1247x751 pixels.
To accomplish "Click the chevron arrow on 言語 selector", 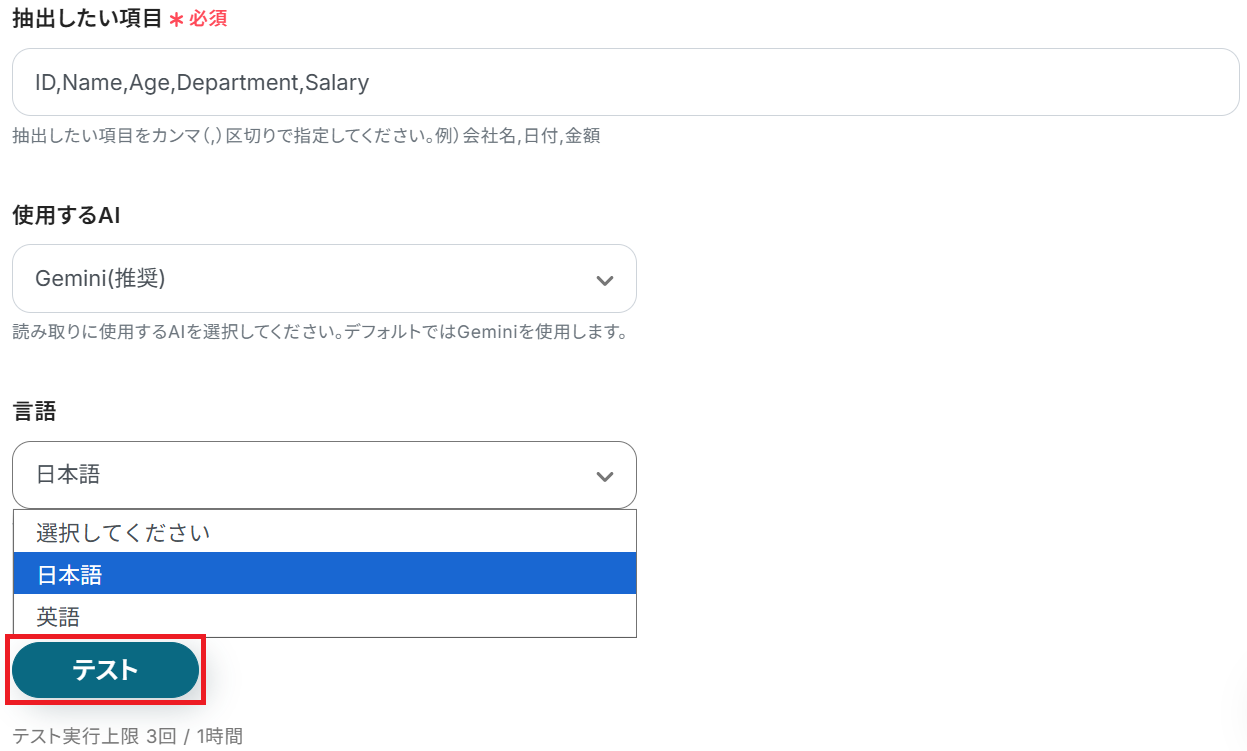I will pos(604,476).
